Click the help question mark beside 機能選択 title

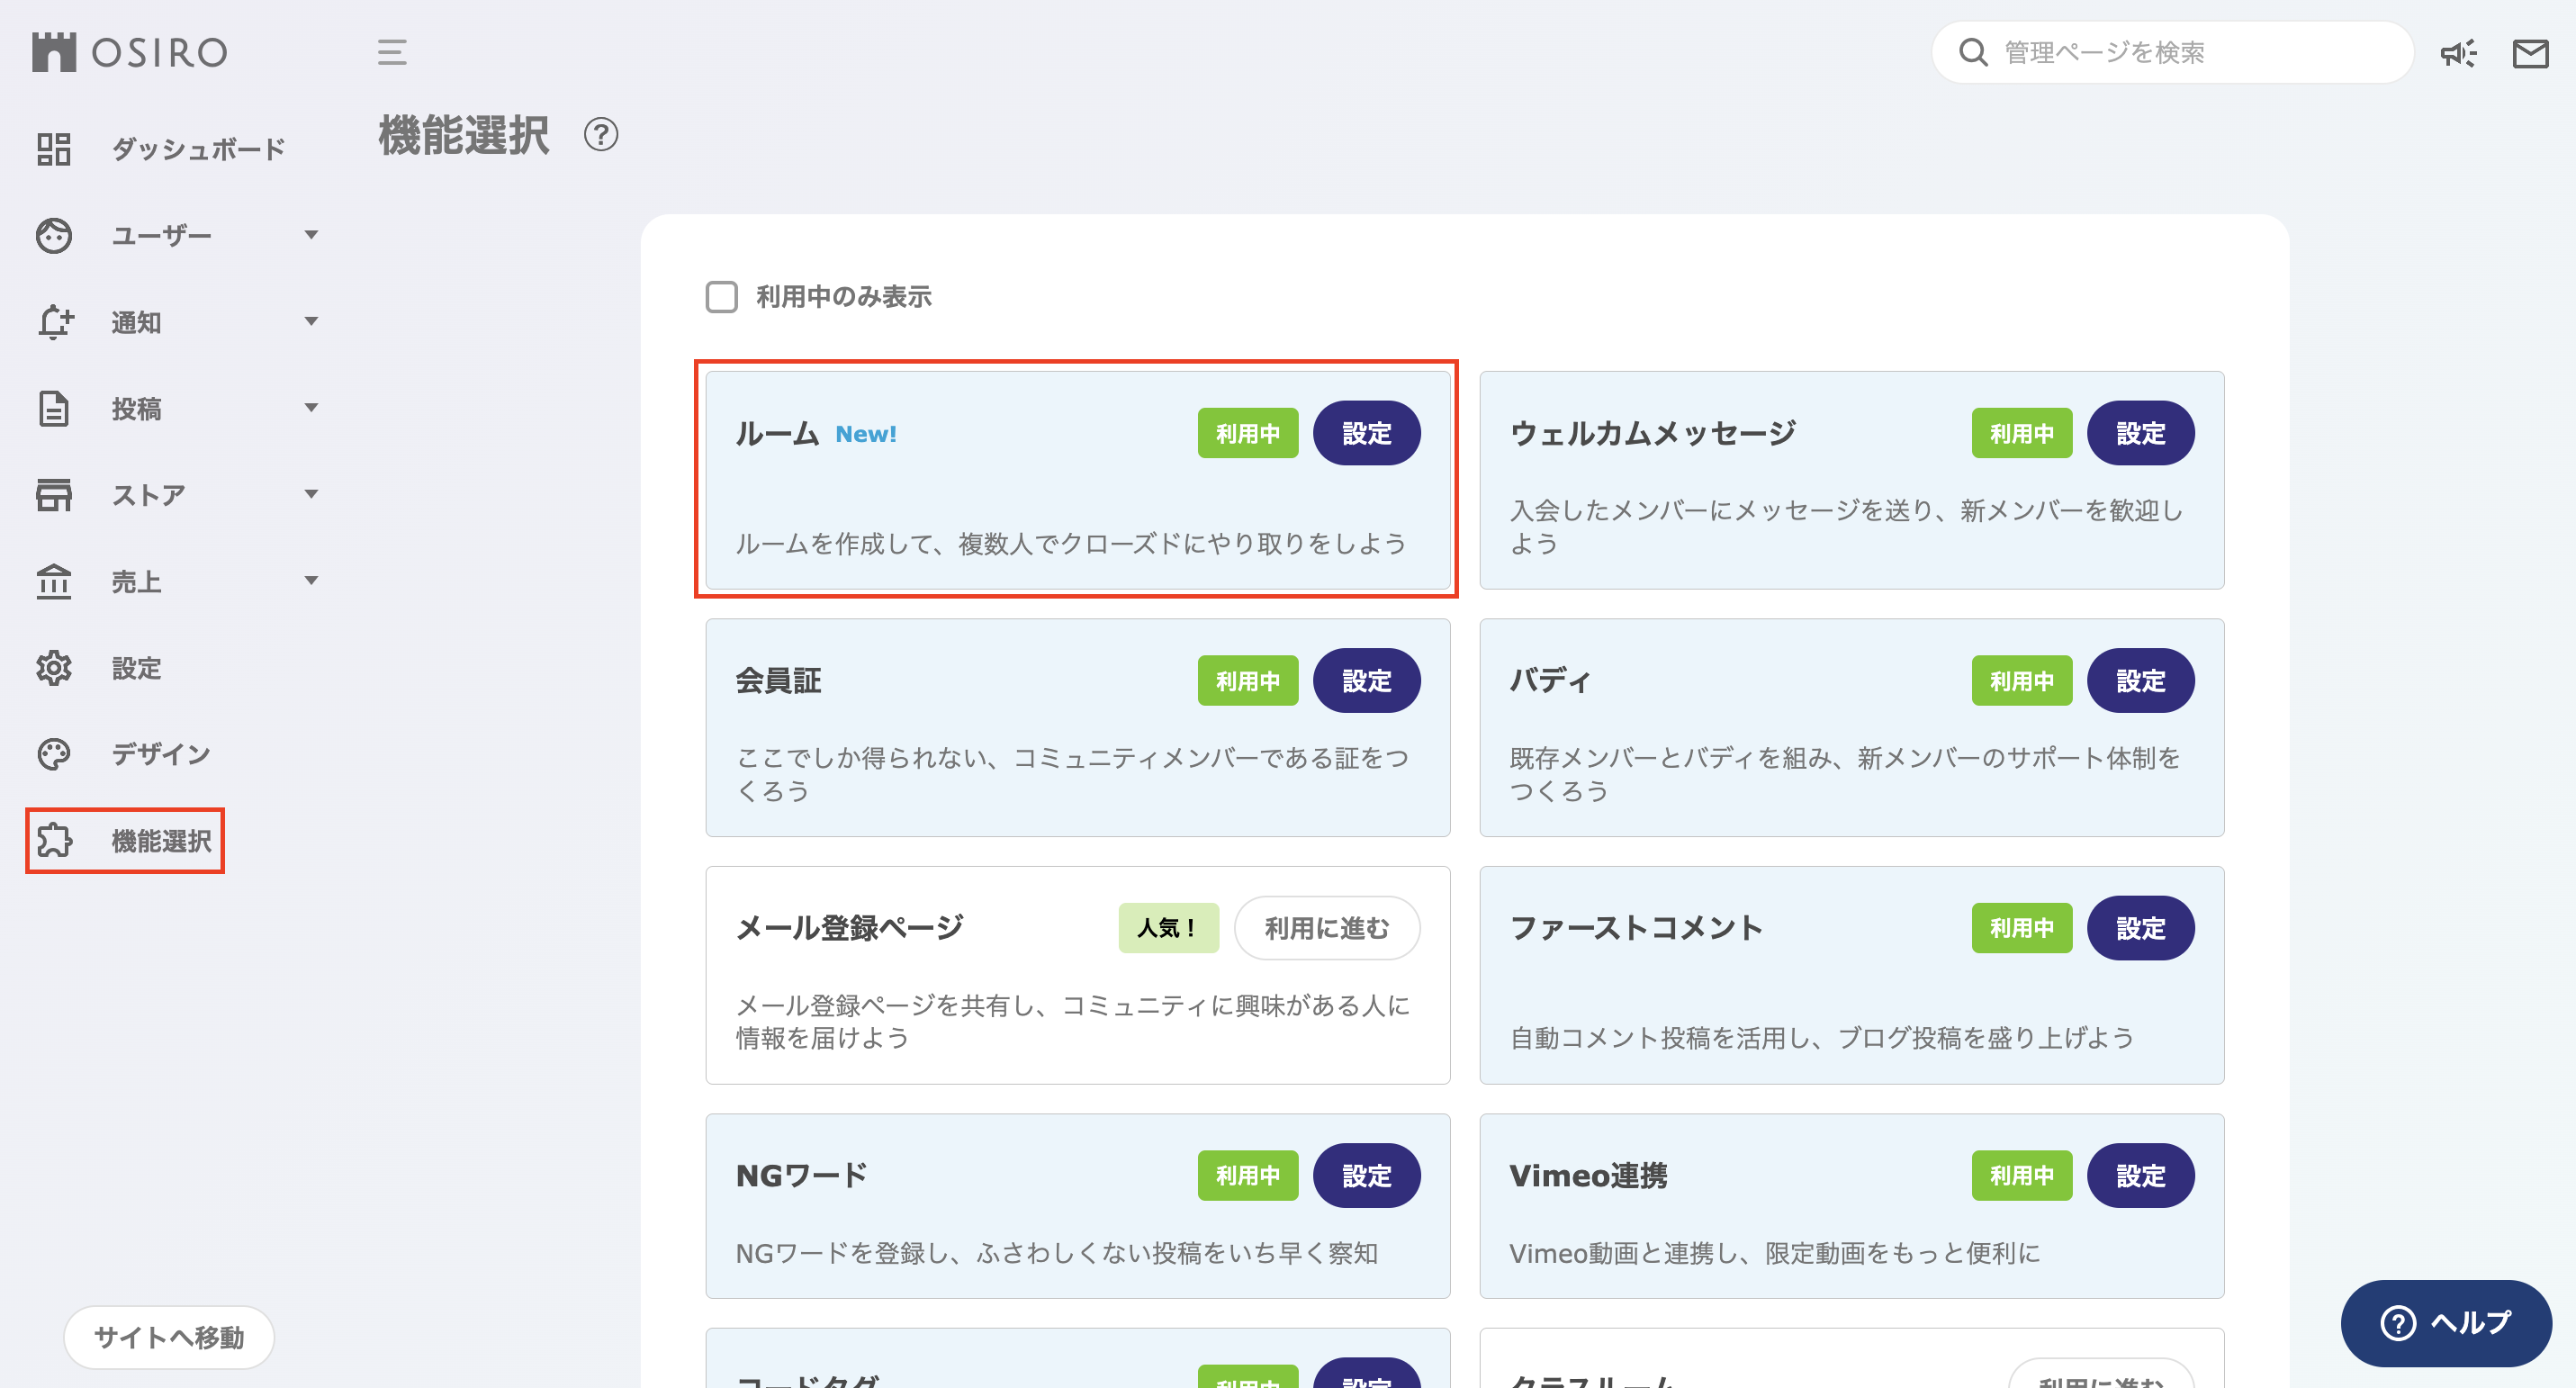pyautogui.click(x=601, y=134)
